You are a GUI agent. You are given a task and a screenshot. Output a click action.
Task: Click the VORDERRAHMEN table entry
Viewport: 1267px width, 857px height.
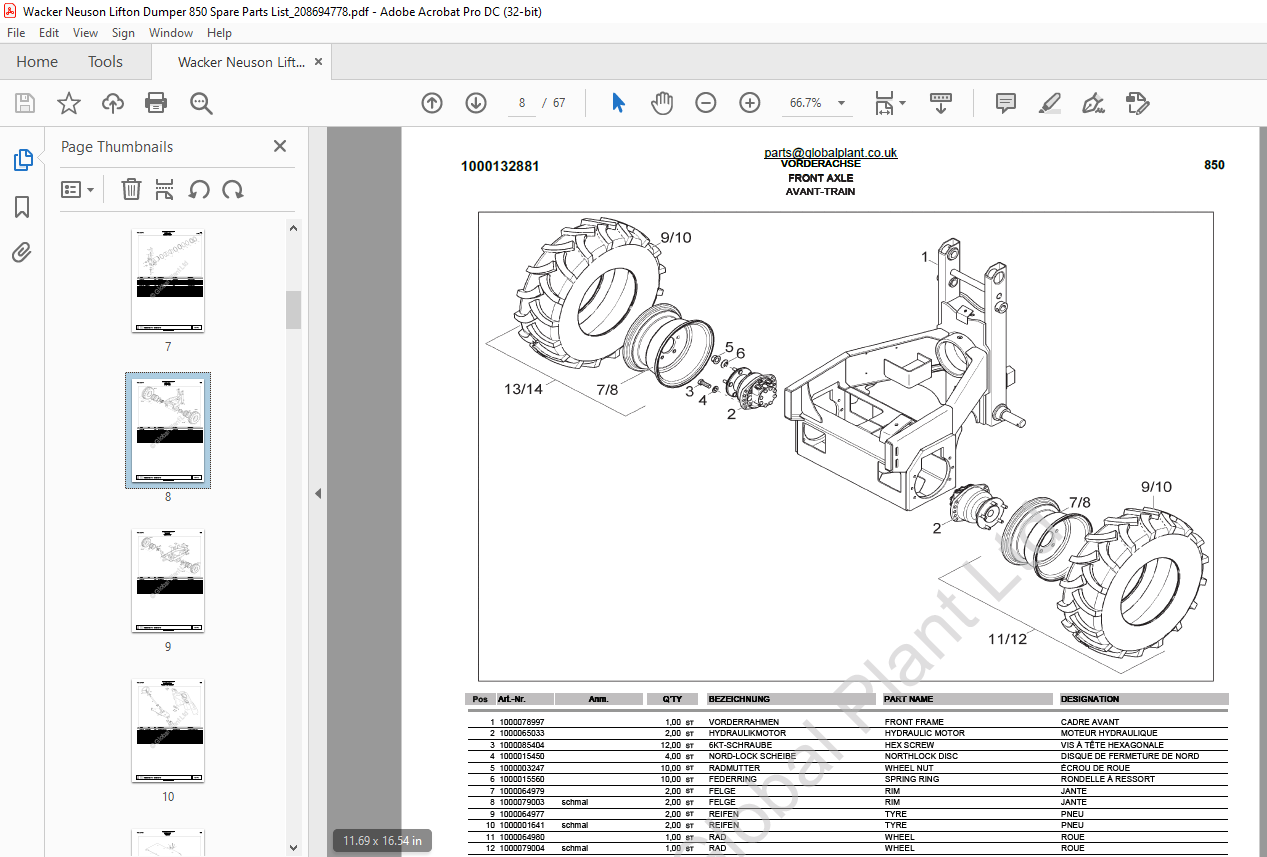[x=744, y=722]
